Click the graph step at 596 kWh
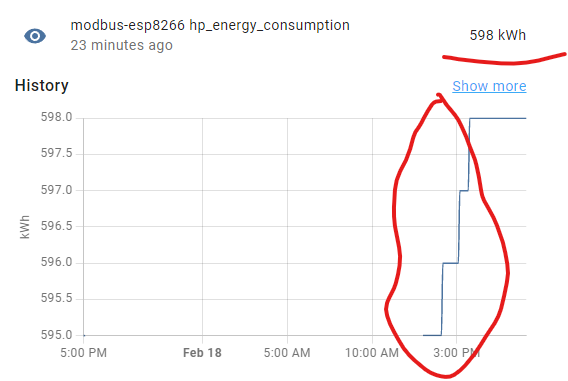This screenshot has height=381, width=568. coord(450,263)
